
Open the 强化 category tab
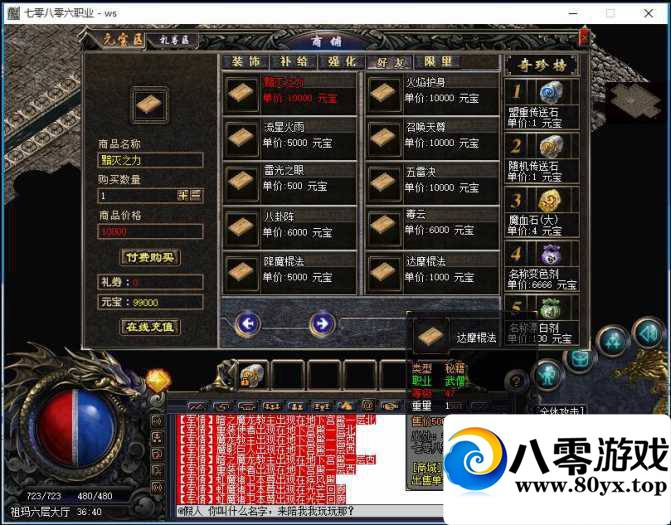(341, 62)
